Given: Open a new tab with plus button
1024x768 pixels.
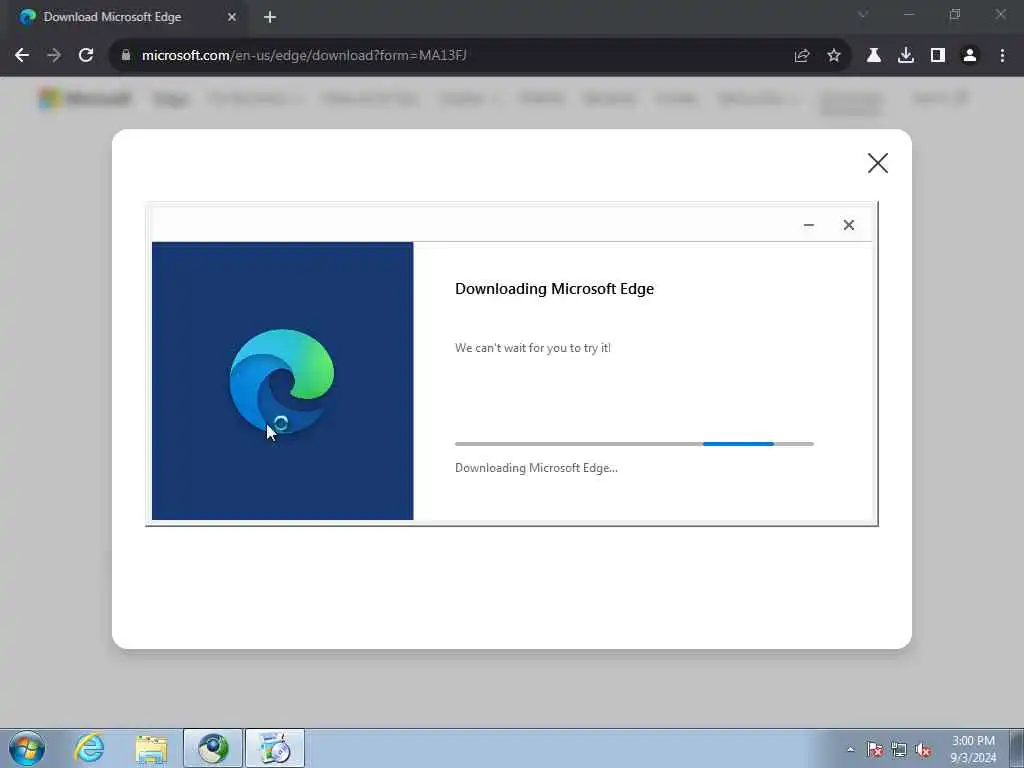Looking at the screenshot, I should (x=270, y=18).
